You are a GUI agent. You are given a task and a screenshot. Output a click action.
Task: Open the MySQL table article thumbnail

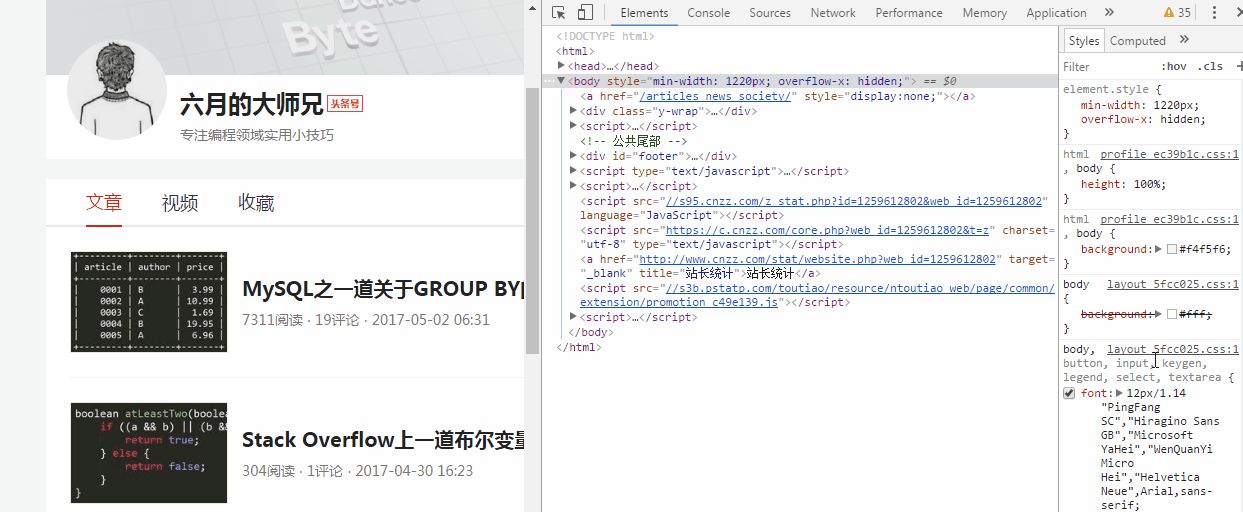click(x=149, y=302)
